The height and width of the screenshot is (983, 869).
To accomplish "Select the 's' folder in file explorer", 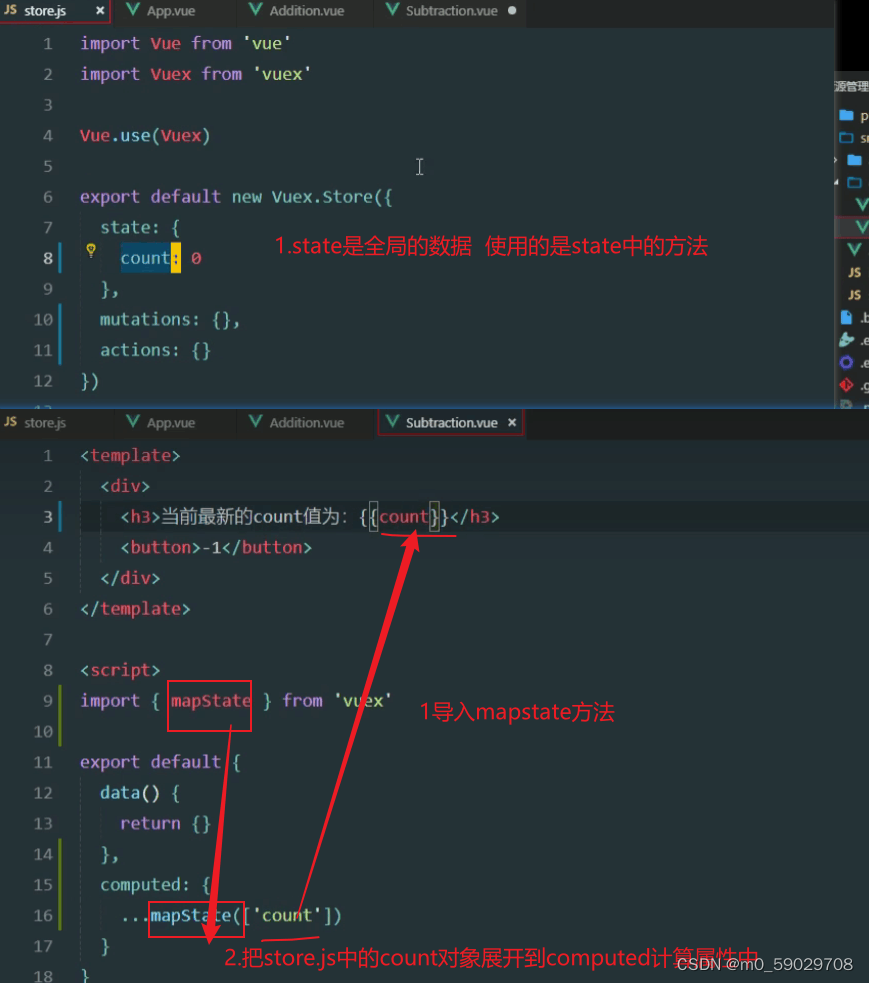I will tap(853, 138).
